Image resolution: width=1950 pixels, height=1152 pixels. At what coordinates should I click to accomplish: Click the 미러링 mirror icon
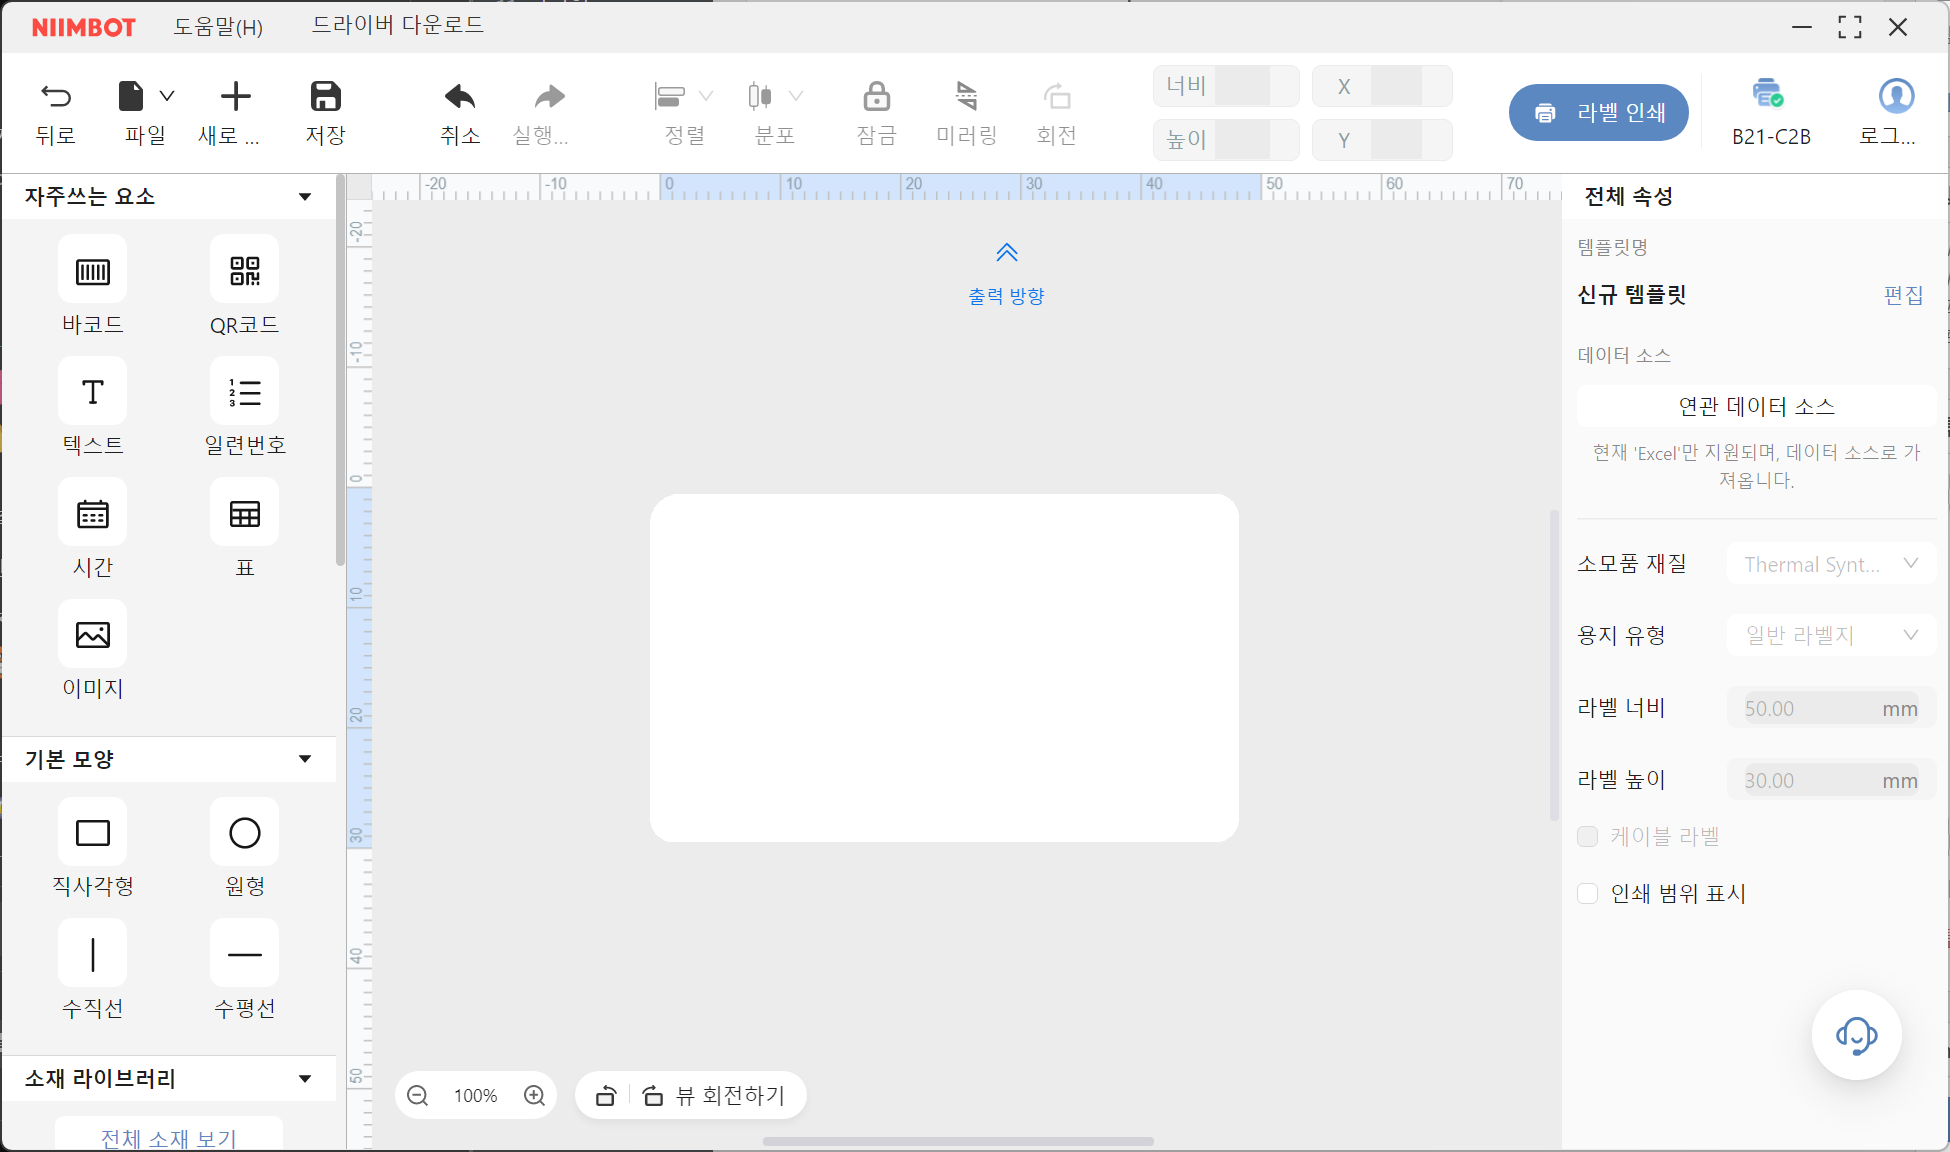tap(966, 96)
